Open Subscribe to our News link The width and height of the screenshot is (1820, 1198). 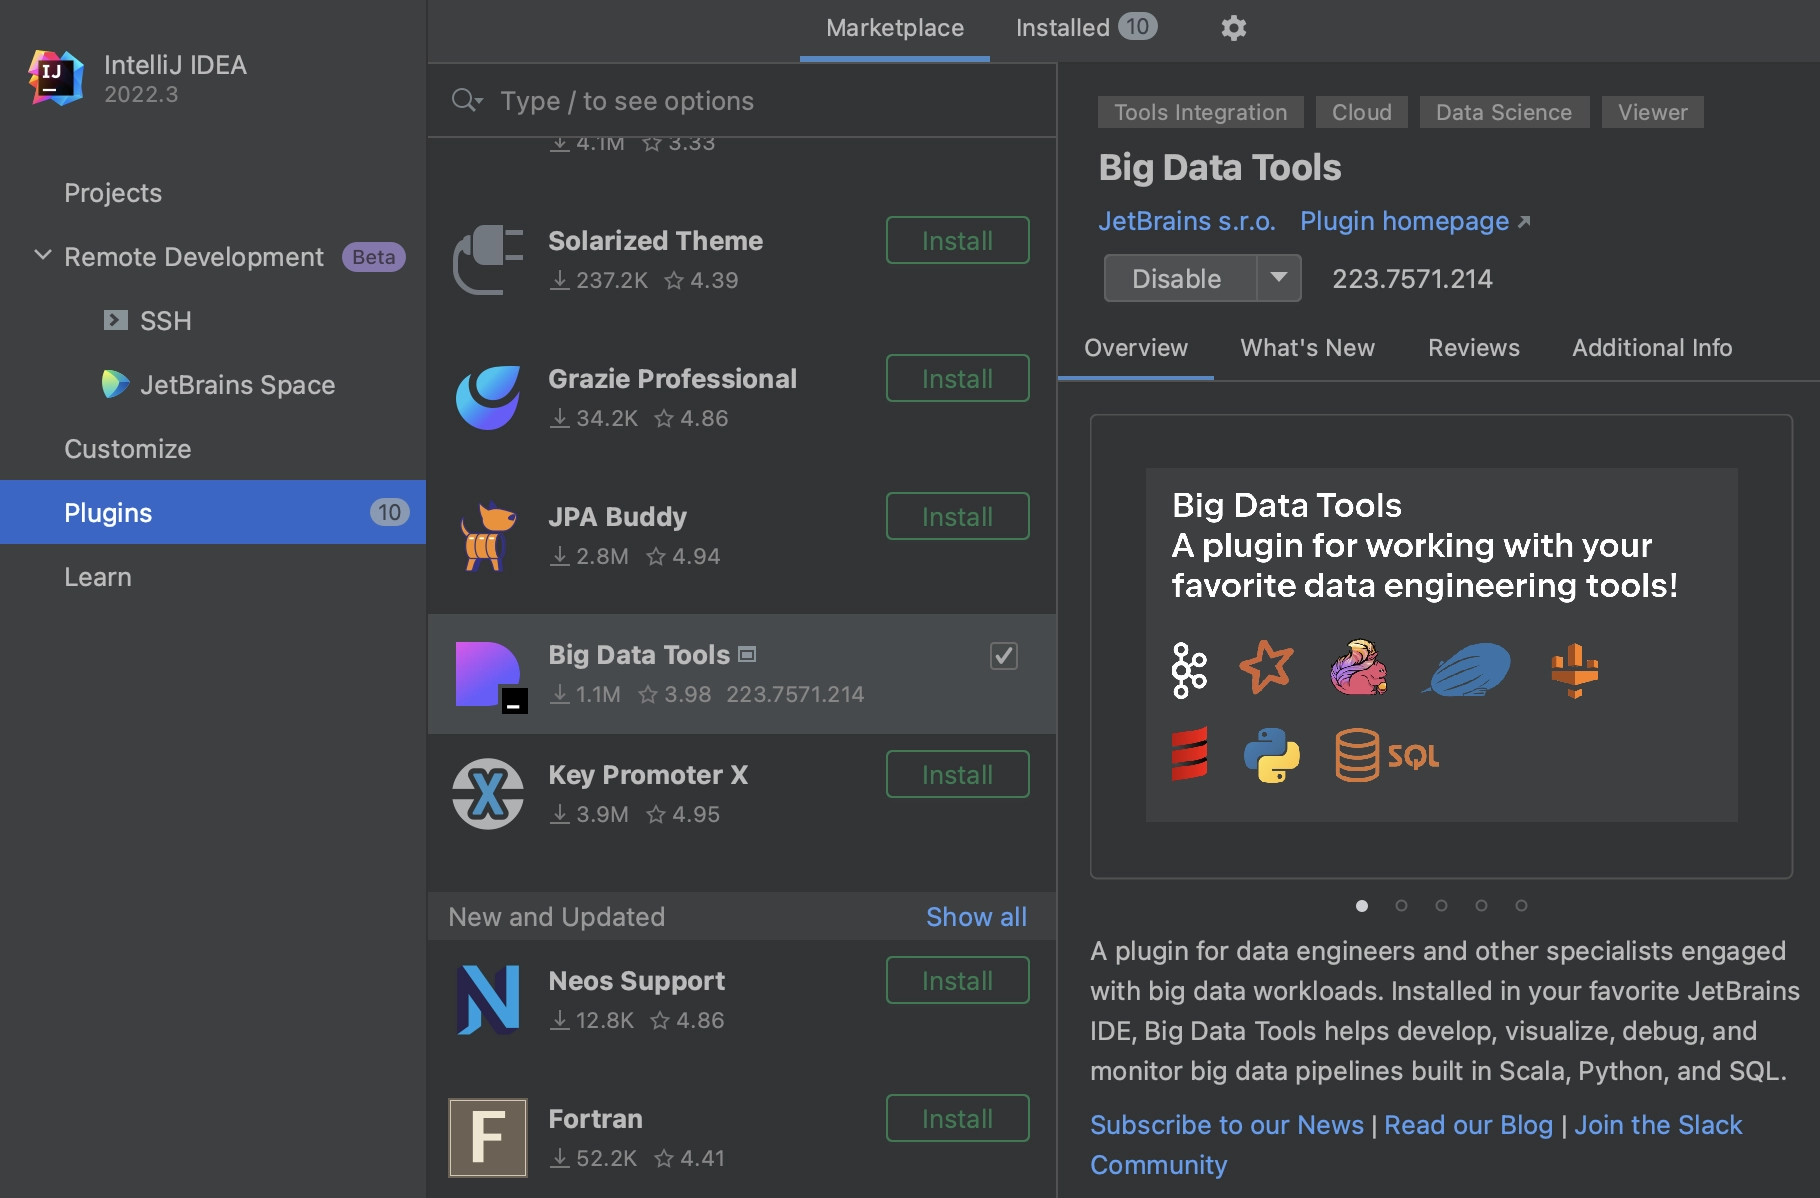(1227, 1125)
